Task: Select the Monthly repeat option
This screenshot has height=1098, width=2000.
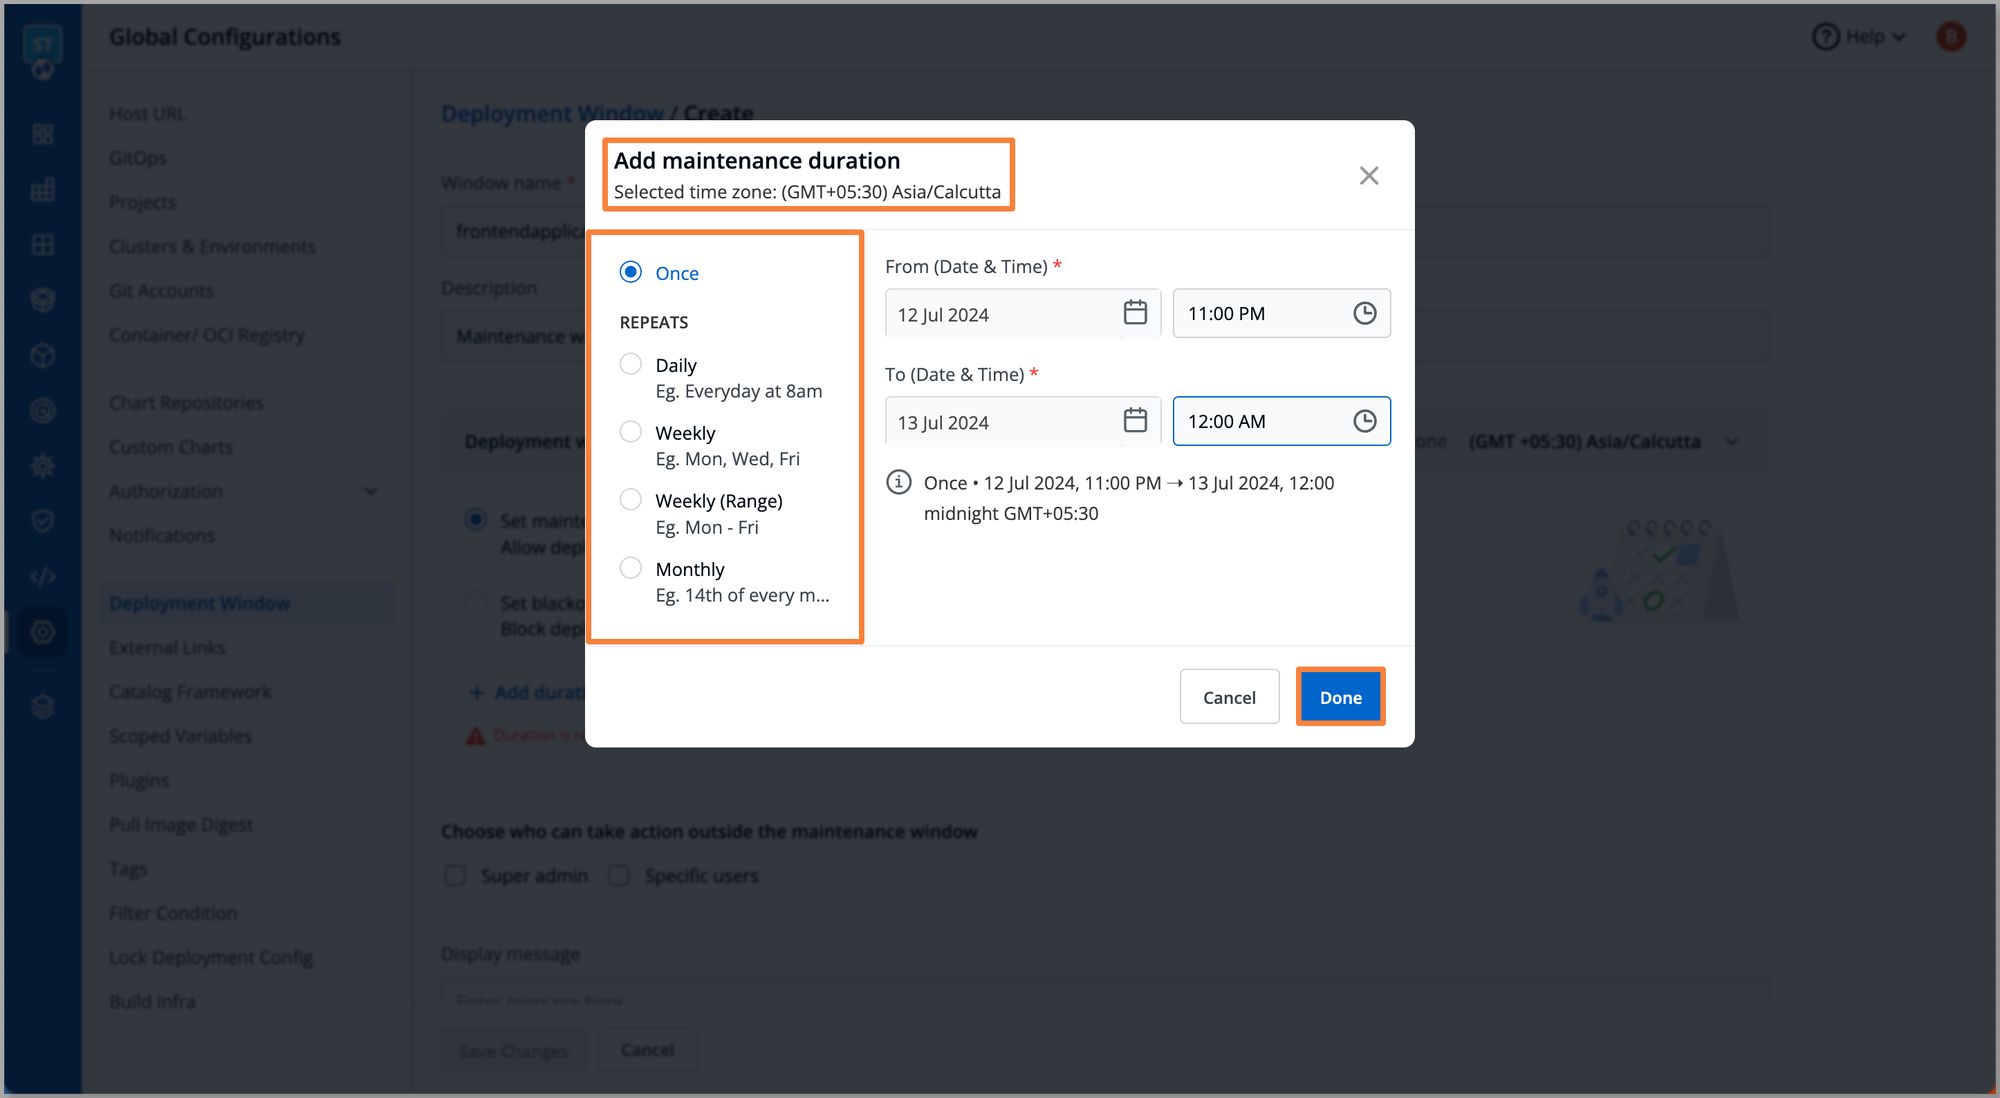Action: (629, 567)
